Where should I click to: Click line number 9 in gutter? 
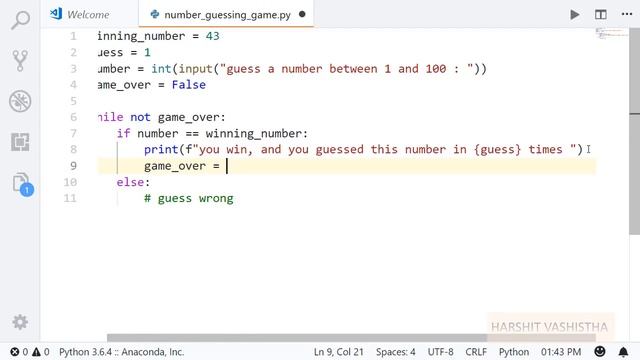coord(73,166)
